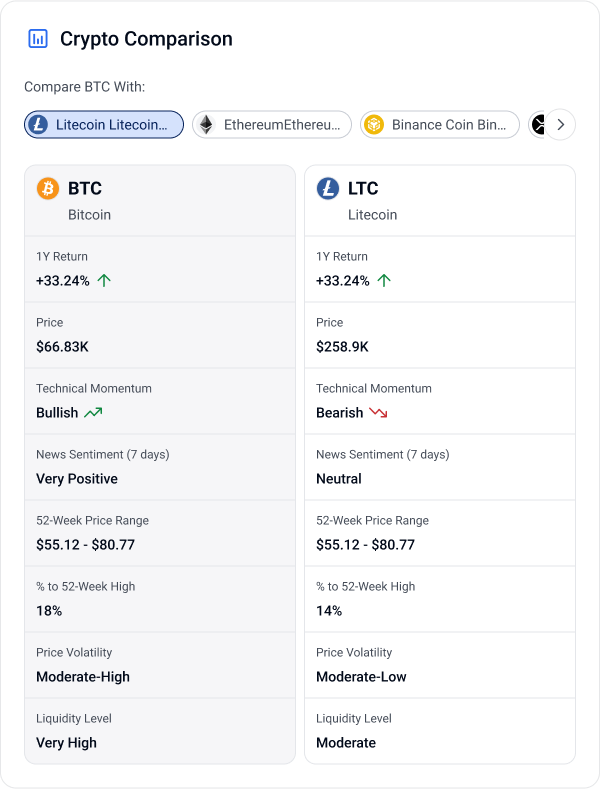Click BTC 1Y Return green up arrow

click(104, 280)
